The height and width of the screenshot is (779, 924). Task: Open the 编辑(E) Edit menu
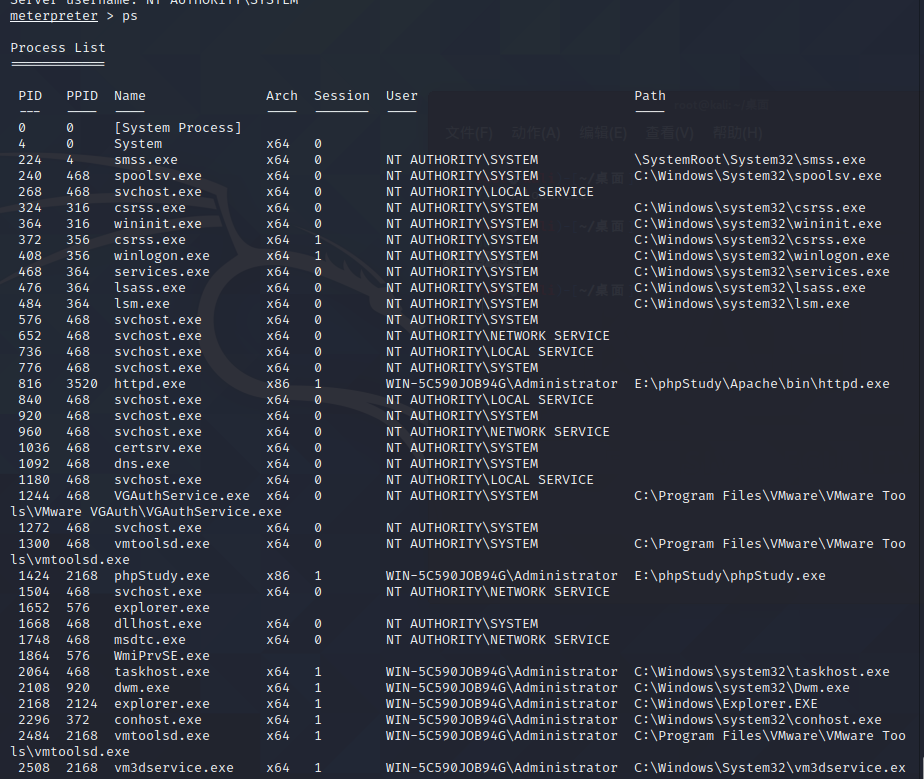(601, 133)
